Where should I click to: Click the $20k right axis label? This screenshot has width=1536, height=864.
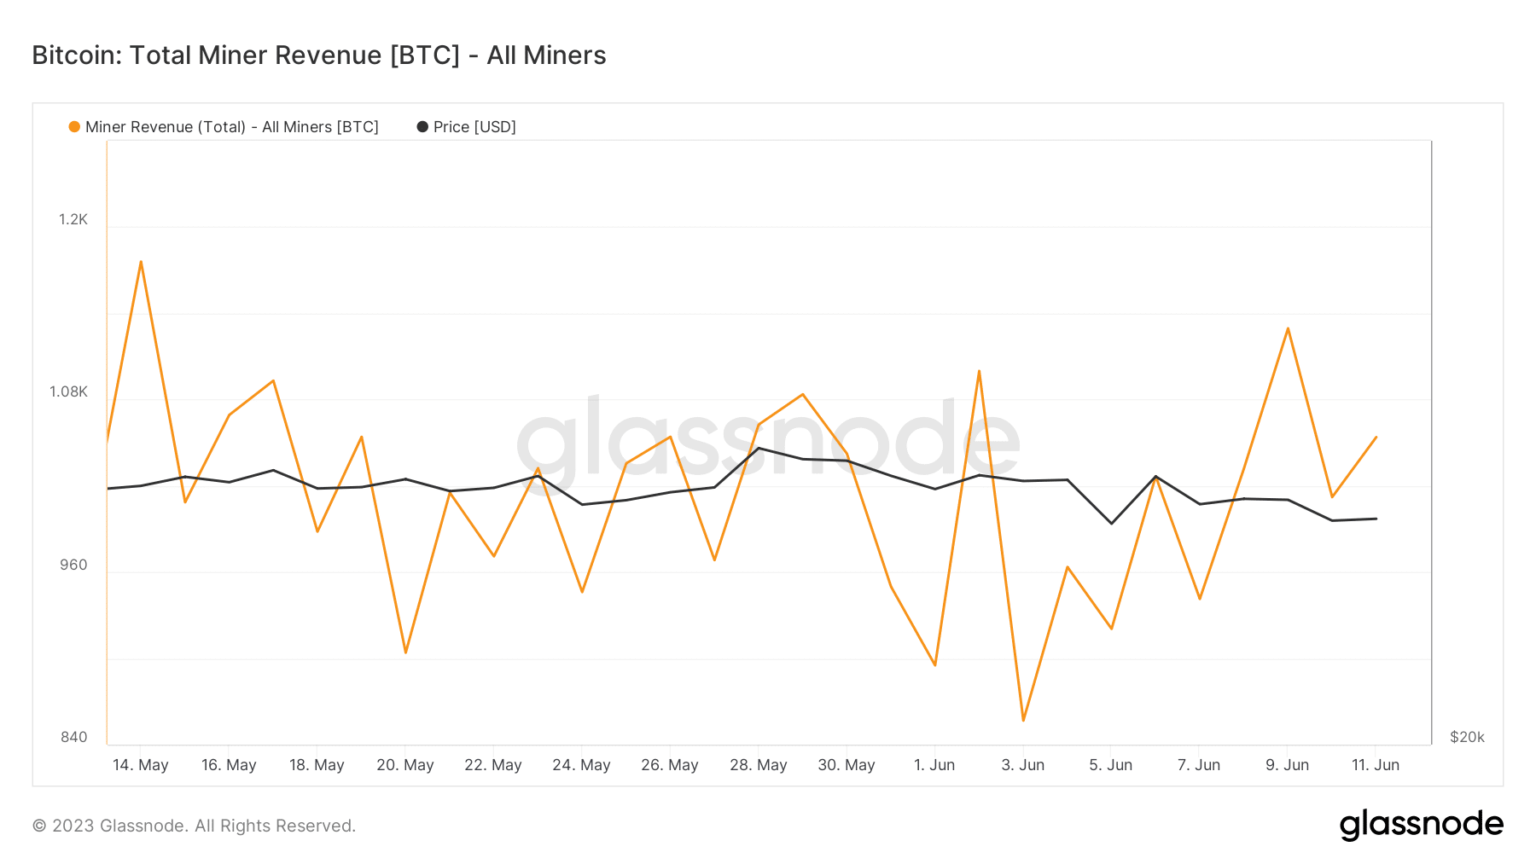coord(1467,737)
